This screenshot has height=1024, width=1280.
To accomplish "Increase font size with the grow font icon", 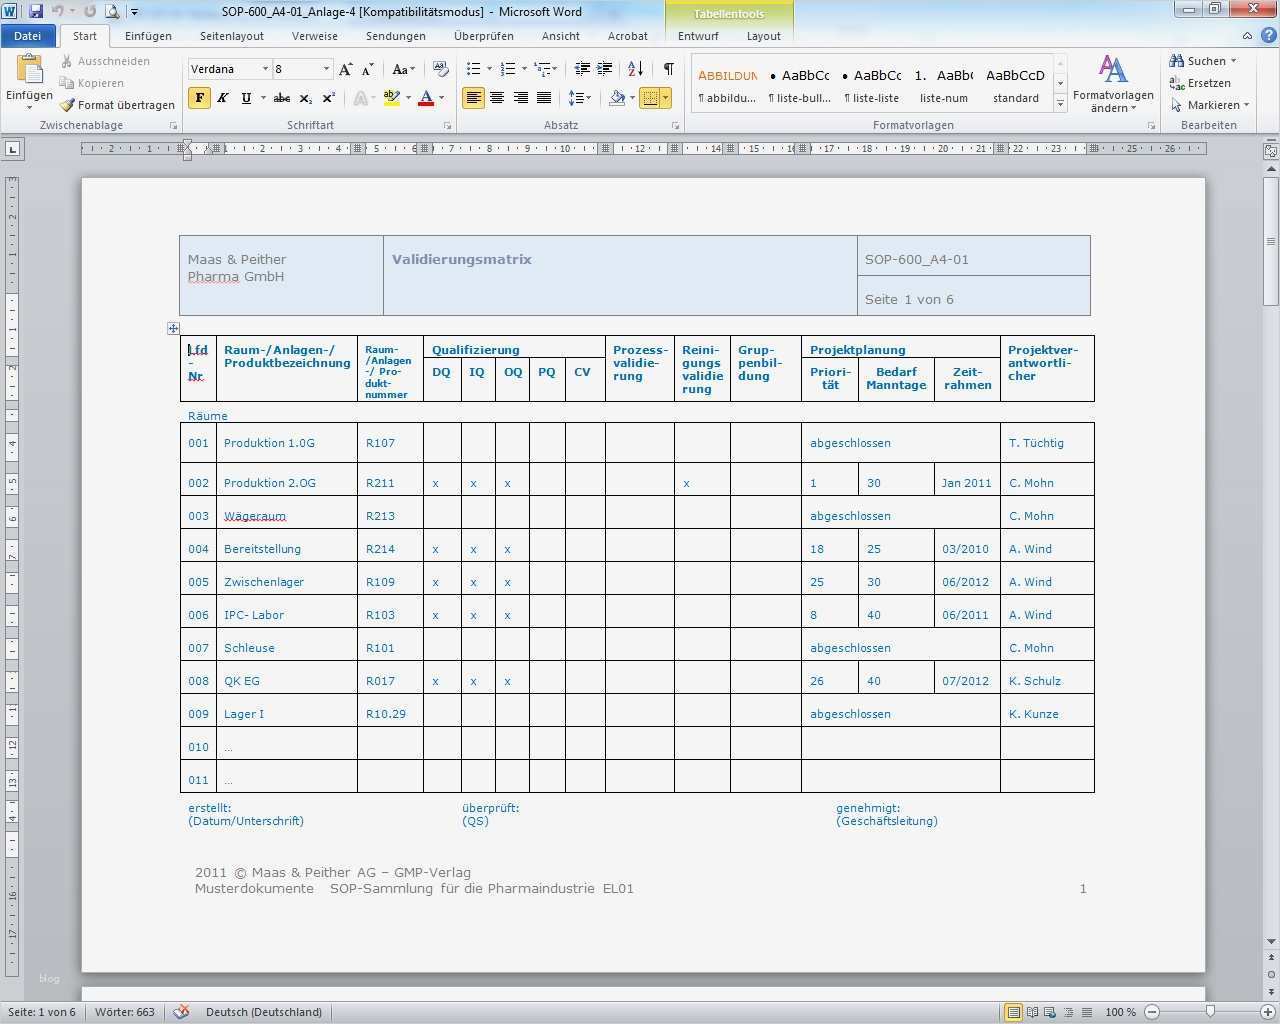I will click(345, 69).
